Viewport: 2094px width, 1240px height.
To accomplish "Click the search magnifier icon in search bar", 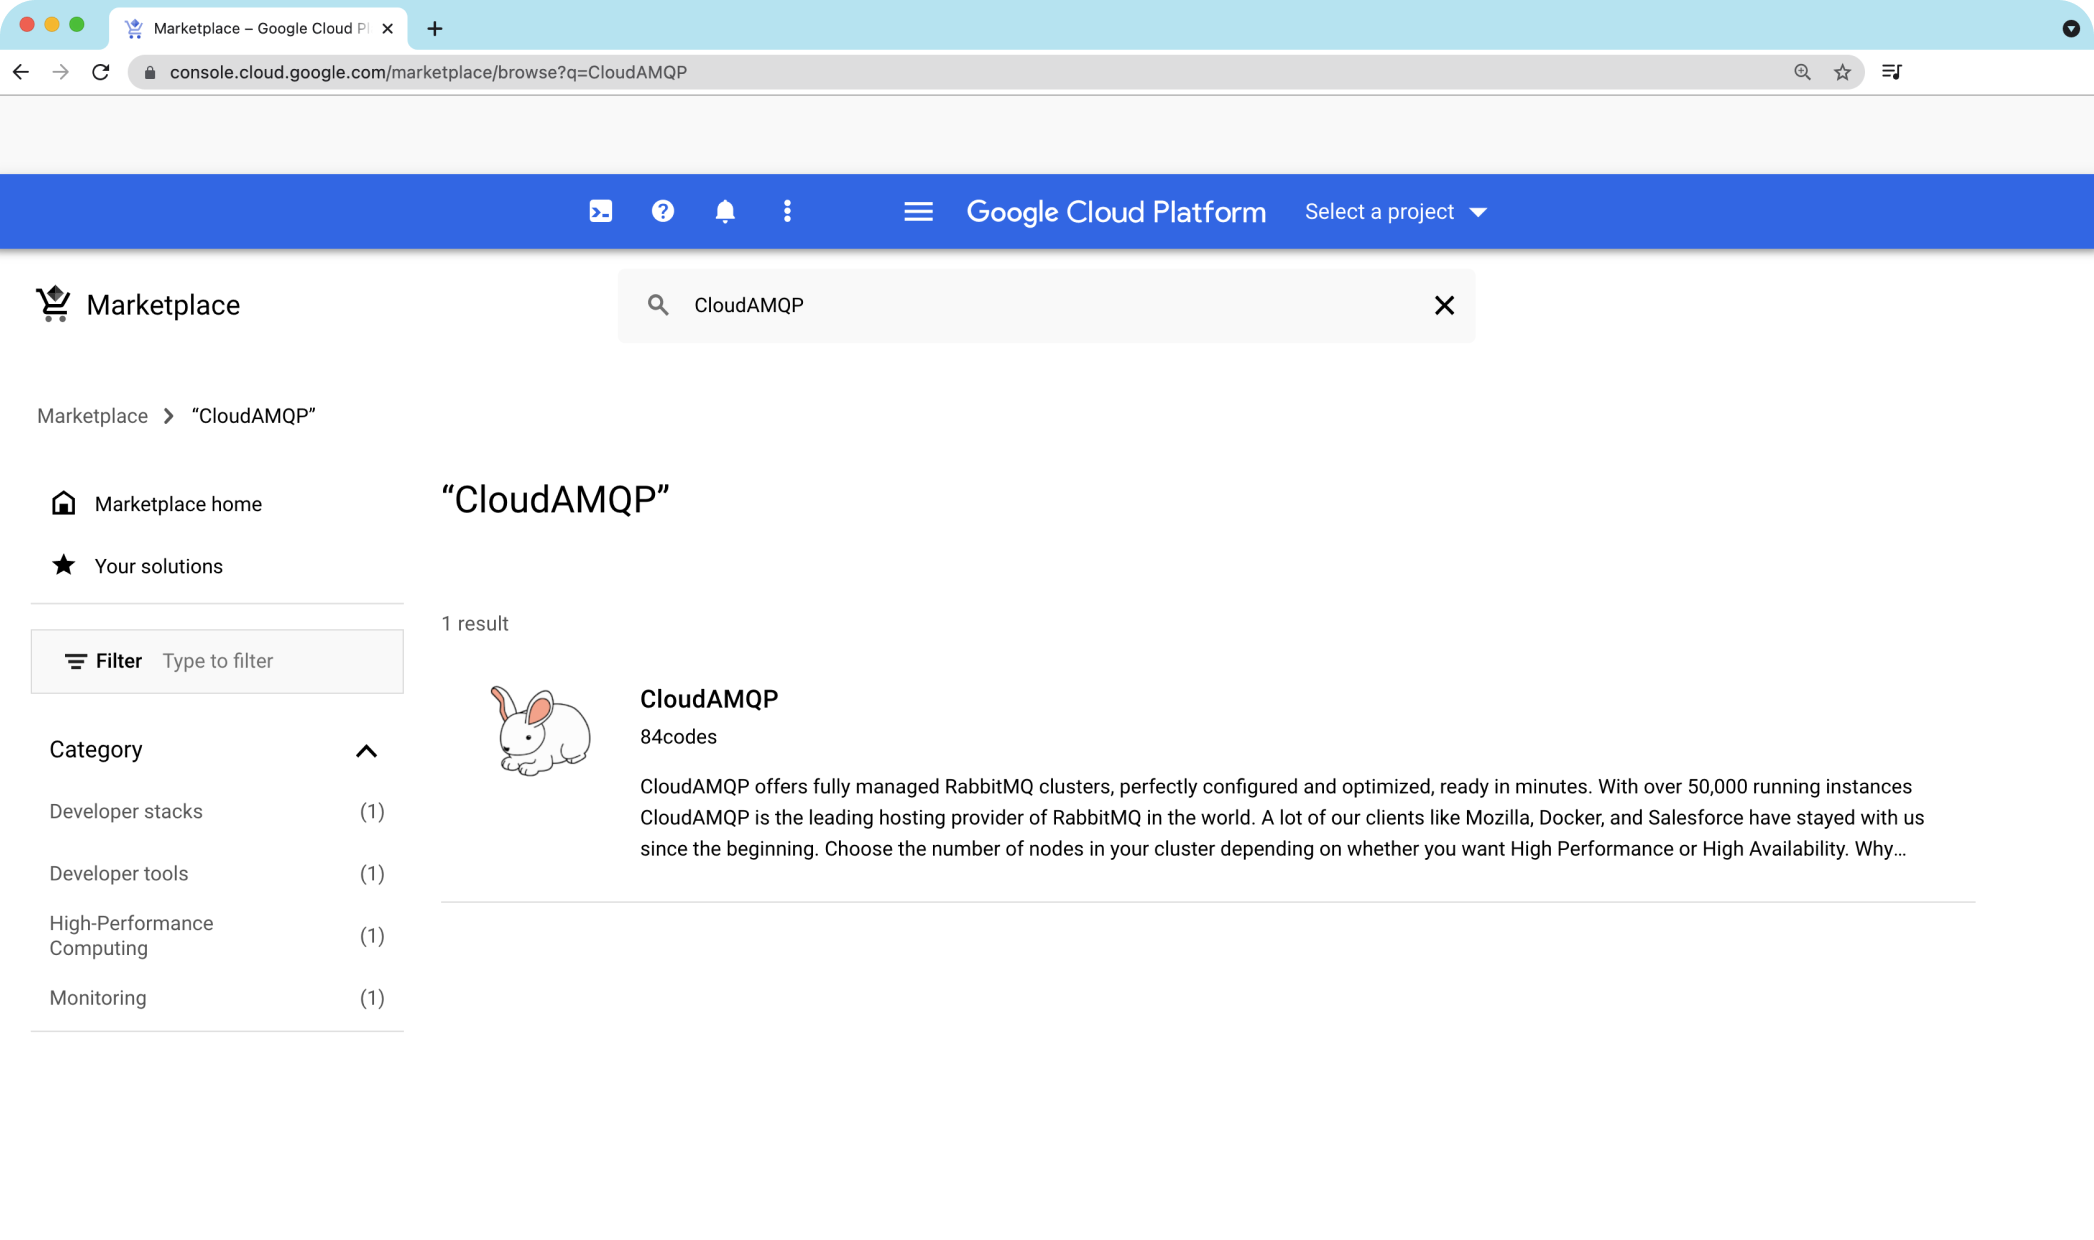I will 660,306.
